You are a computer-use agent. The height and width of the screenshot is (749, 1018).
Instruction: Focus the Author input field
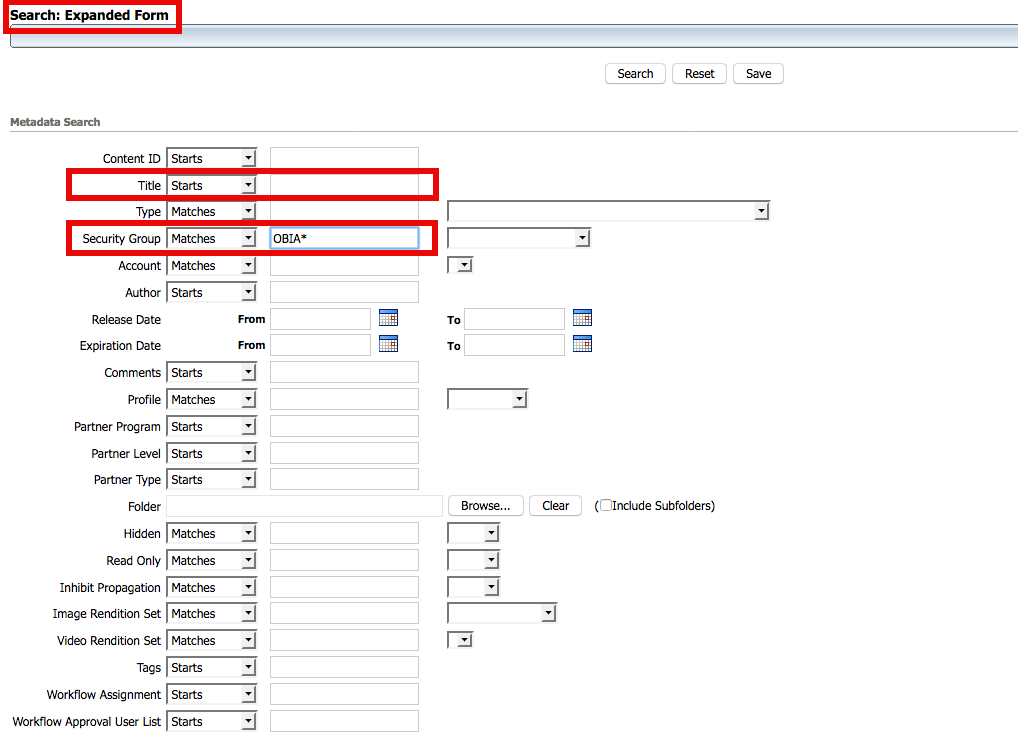[x=344, y=292]
